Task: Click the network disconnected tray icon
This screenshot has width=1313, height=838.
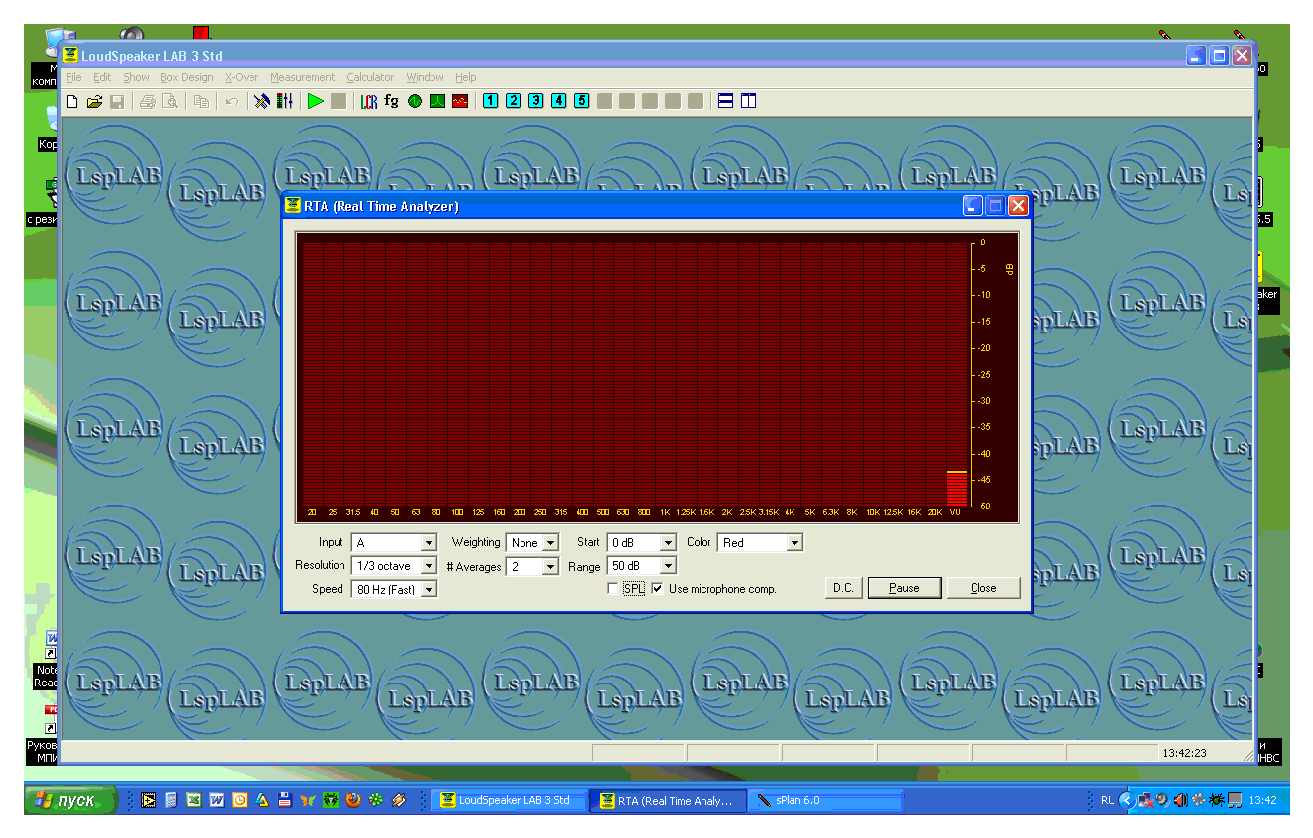Action: coord(1145,800)
